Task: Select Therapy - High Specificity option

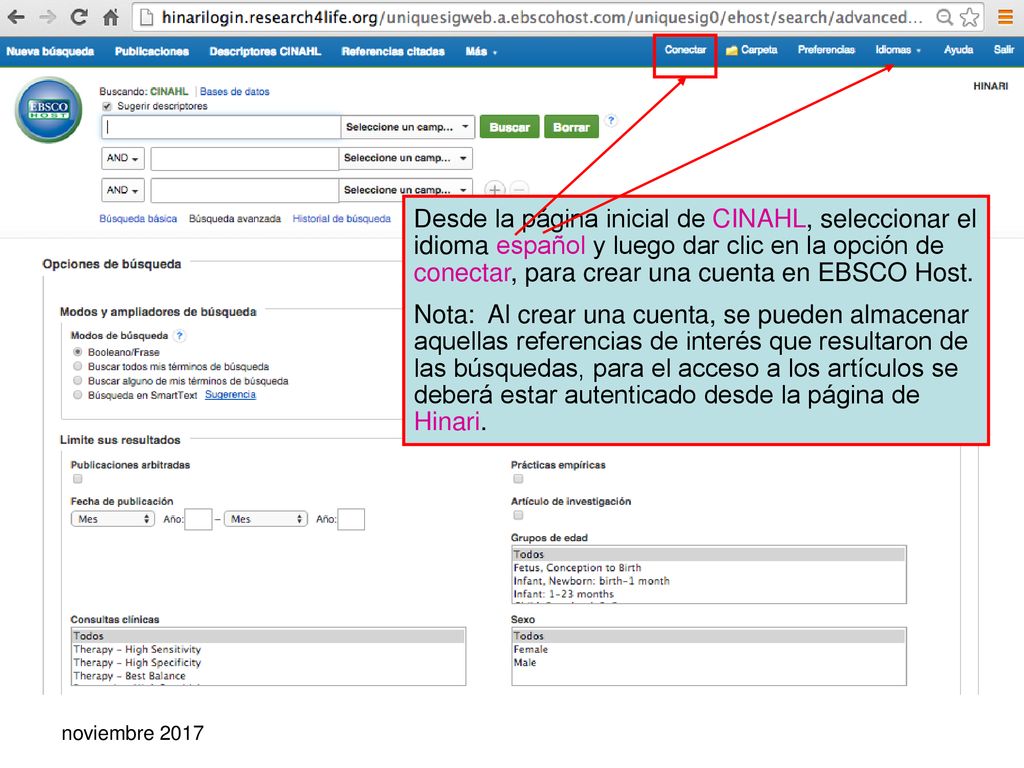Action: tap(268, 662)
